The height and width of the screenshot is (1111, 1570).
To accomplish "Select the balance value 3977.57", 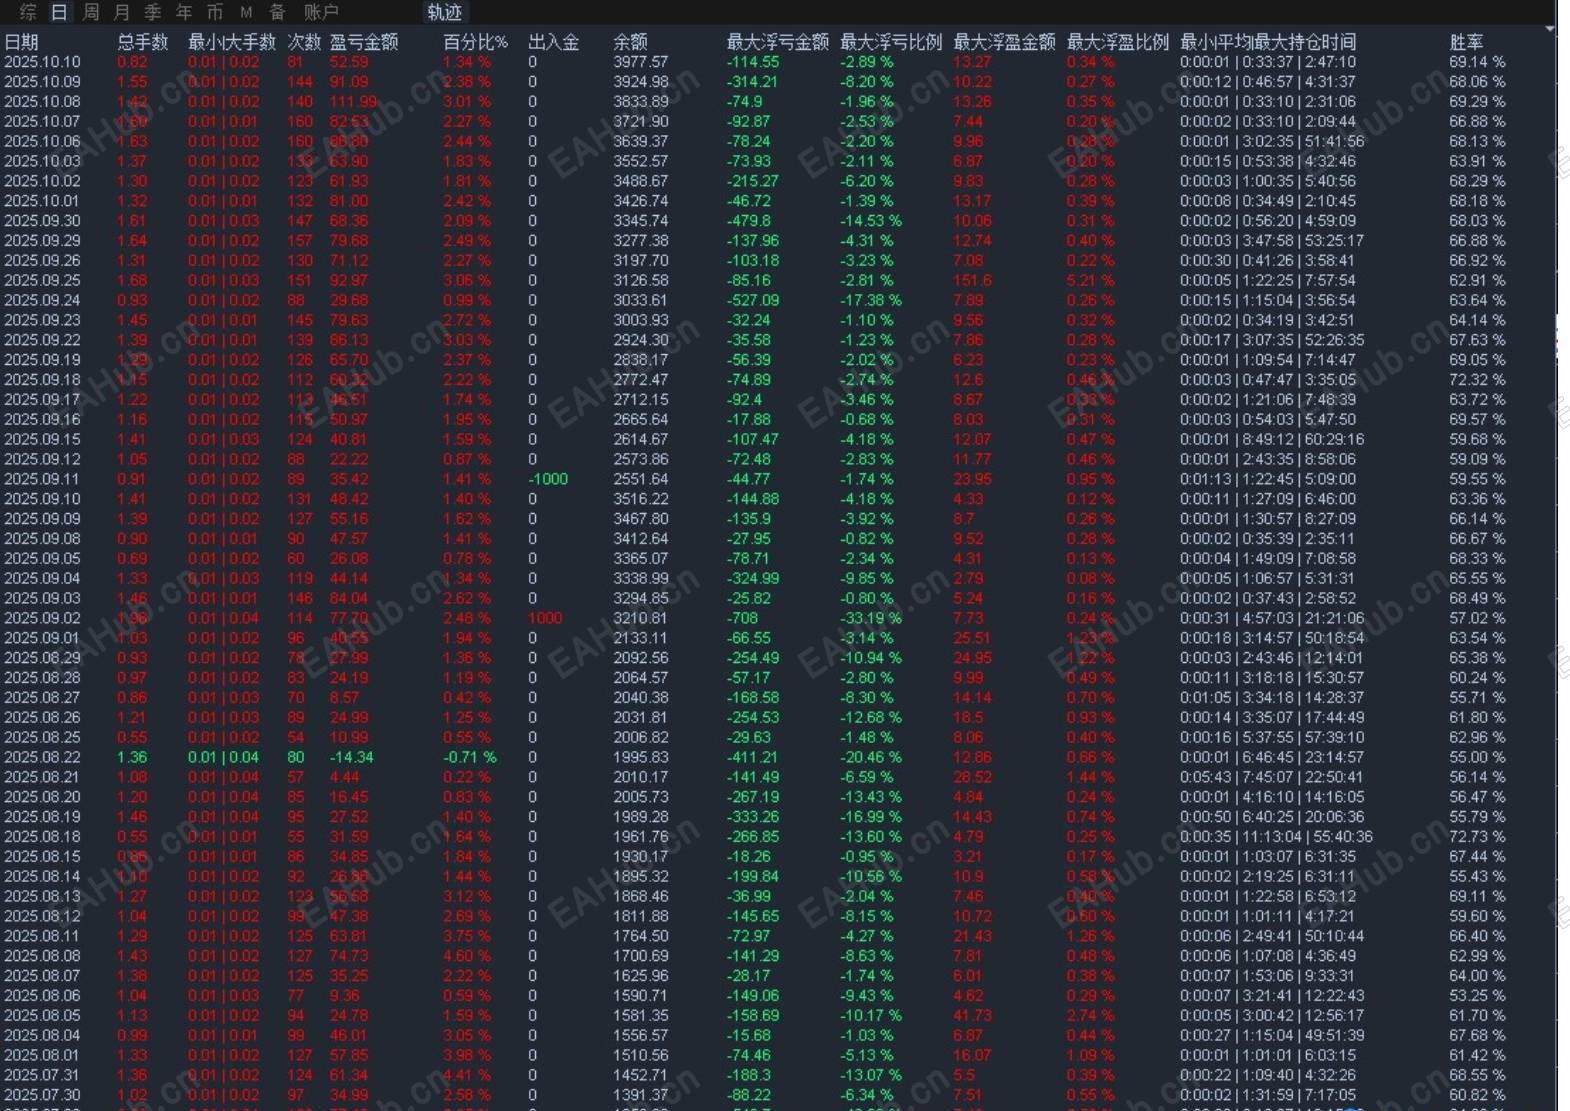I will tap(641, 62).
